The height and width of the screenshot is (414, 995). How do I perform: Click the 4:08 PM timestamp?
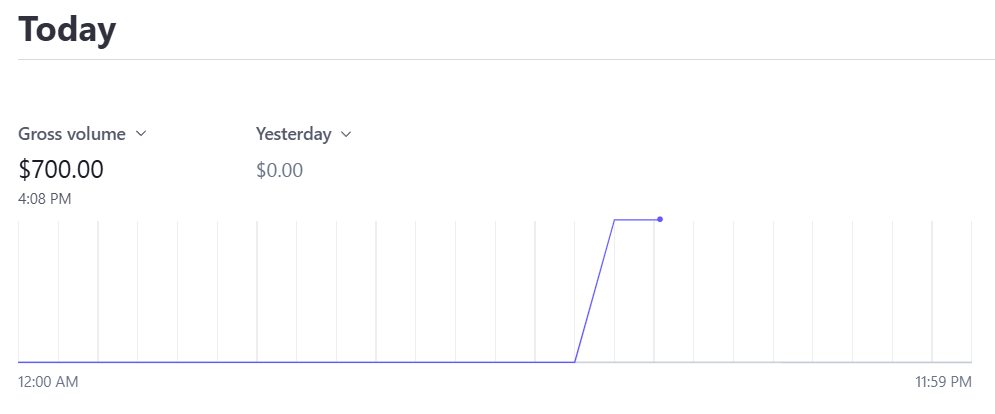tap(45, 199)
